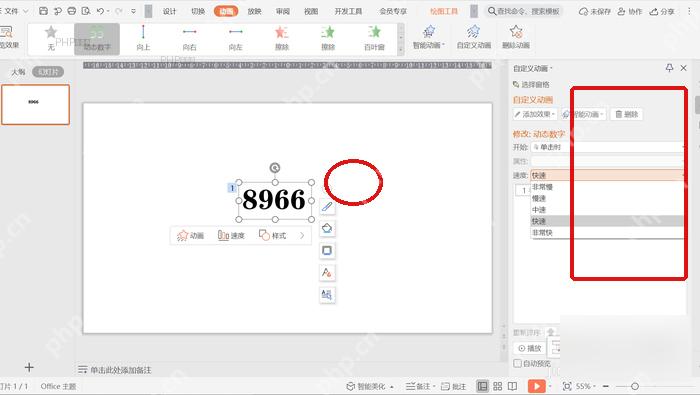Image resolution: width=700 pixels, height=395 pixels.
Task: Click the 未保存 cloud status icon
Action: pos(595,12)
